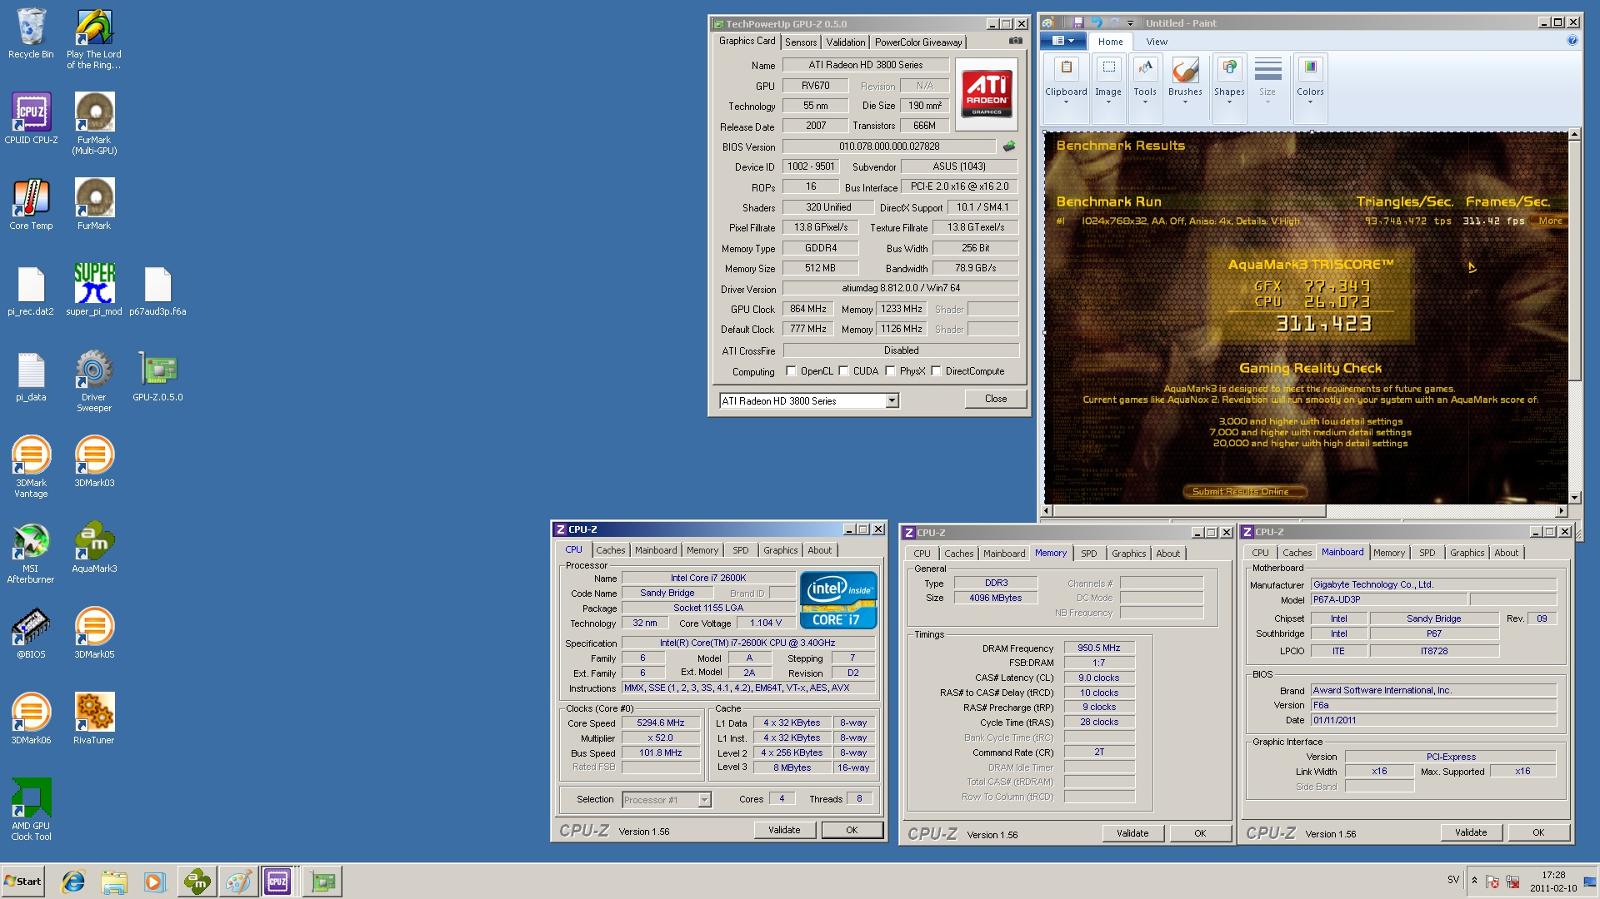
Task: Open Internet Explorer from the taskbar
Action: click(72, 882)
